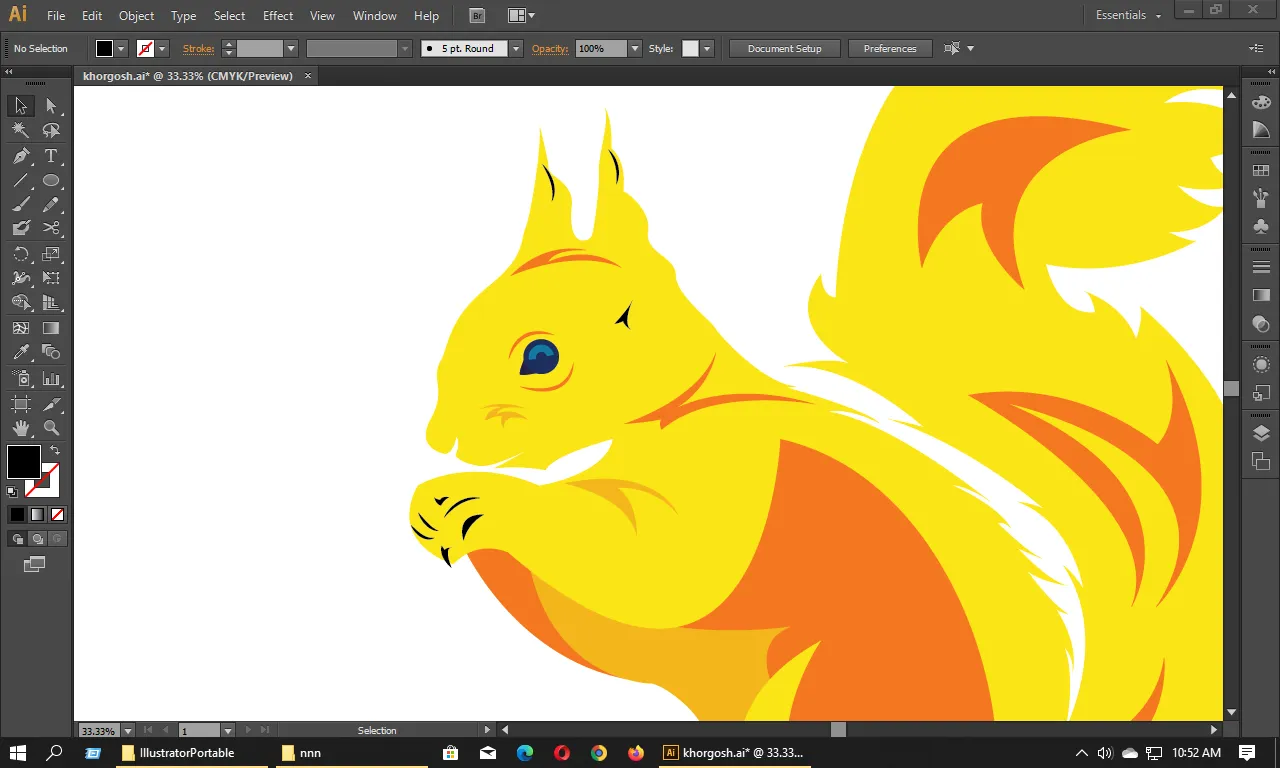This screenshot has height=768, width=1280.
Task: Pick the Mesh tool
Action: (21, 328)
